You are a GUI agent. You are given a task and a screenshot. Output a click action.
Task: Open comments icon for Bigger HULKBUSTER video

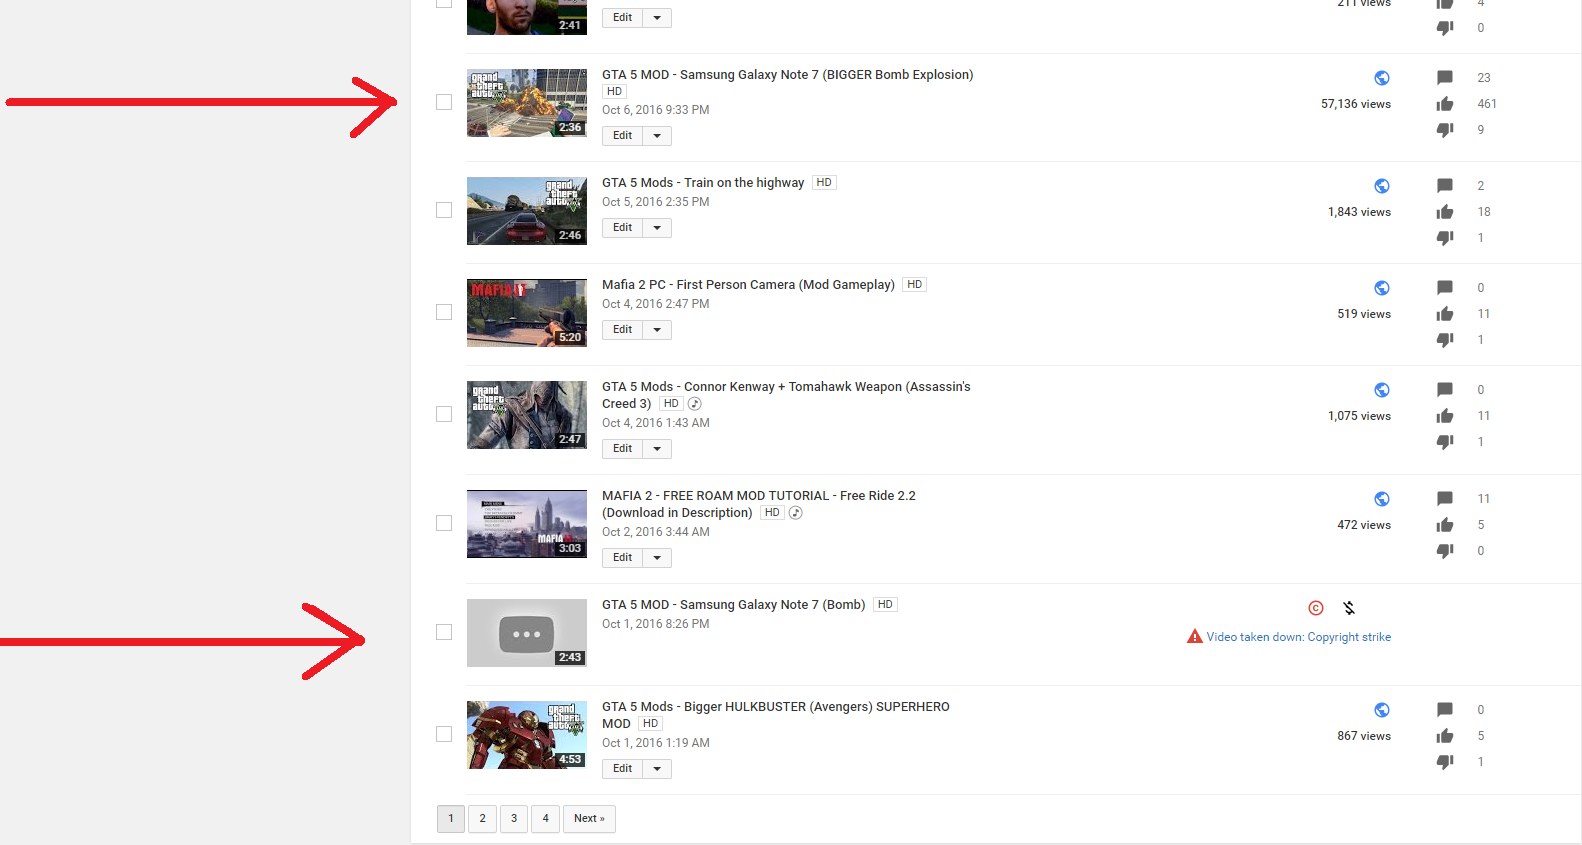(1445, 710)
